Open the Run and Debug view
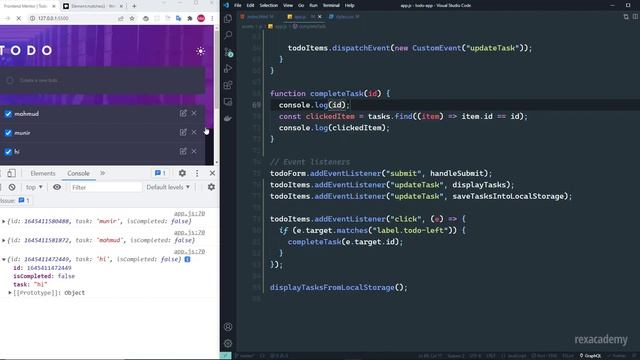640x360 pixels. click(x=228, y=69)
